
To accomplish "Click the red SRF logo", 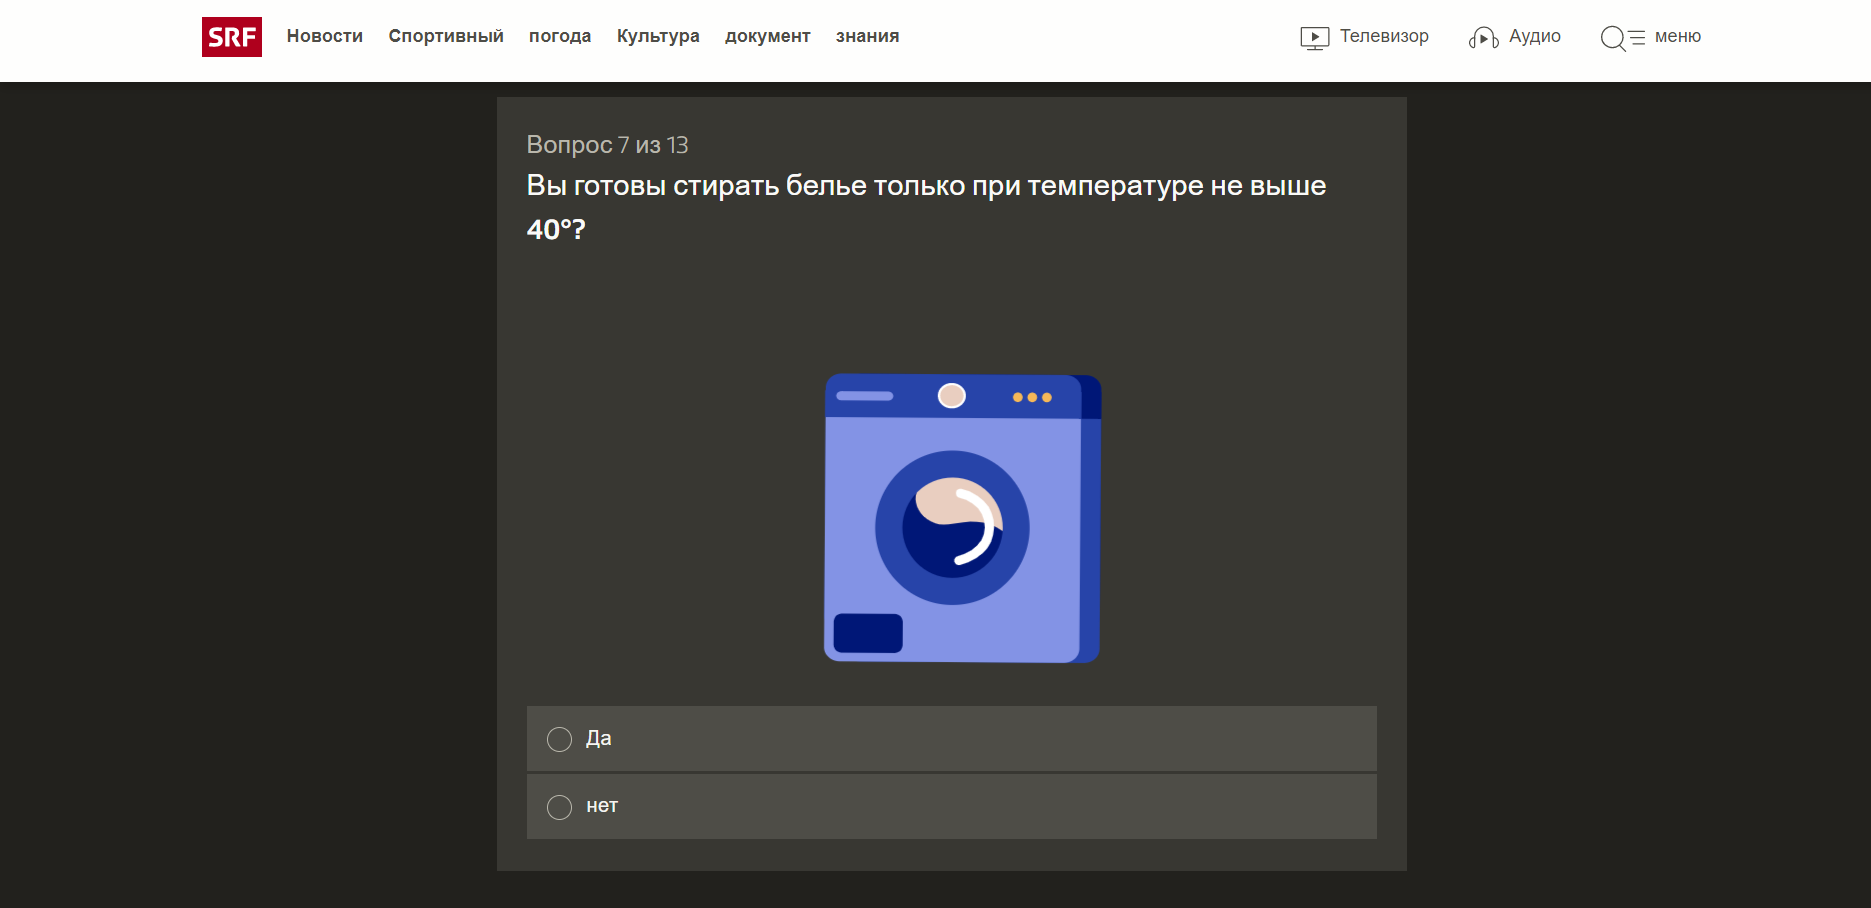I will (231, 37).
